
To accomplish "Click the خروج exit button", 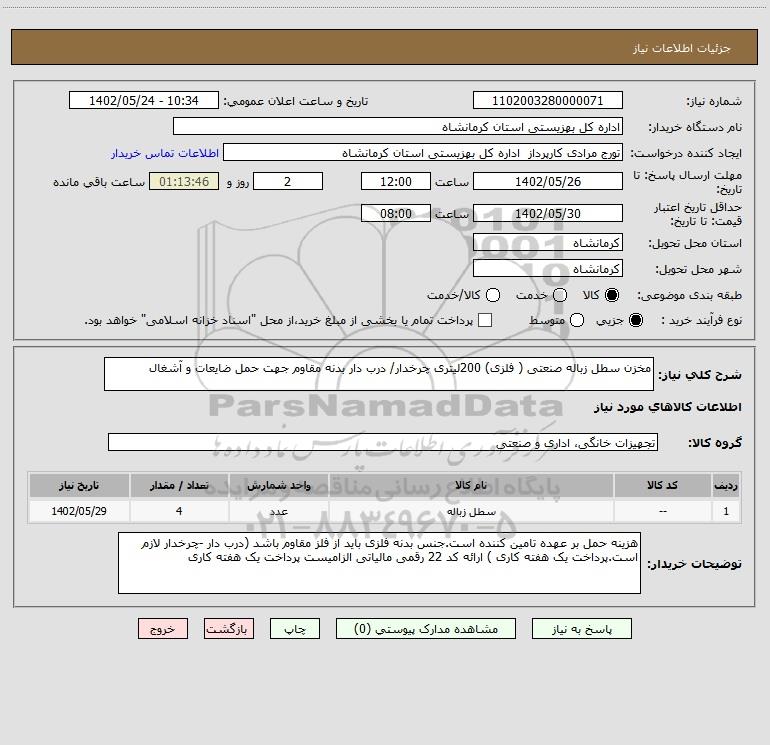I will [163, 629].
